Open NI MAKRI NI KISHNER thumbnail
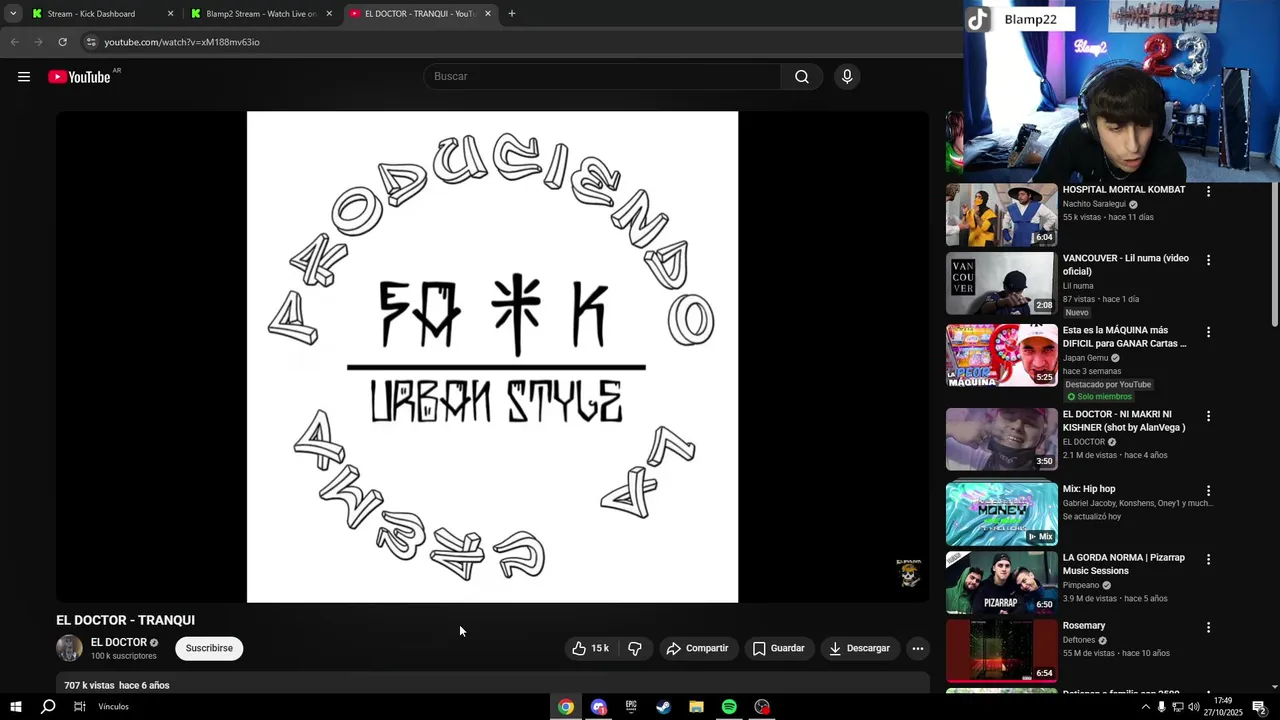 pyautogui.click(x=1001, y=439)
